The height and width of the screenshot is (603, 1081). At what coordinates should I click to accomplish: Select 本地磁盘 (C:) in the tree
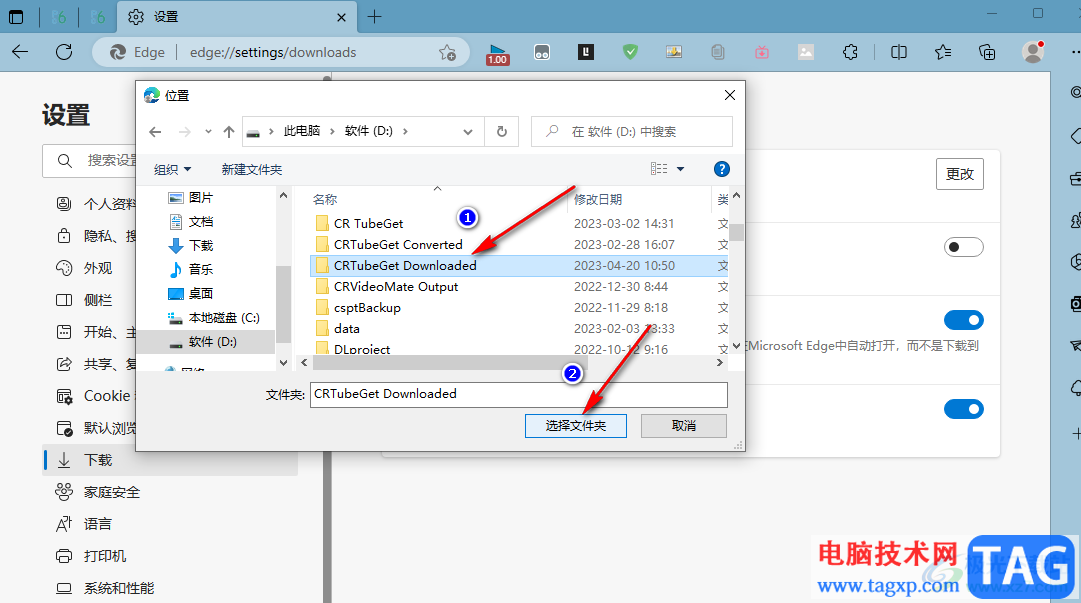pyautogui.click(x=223, y=318)
